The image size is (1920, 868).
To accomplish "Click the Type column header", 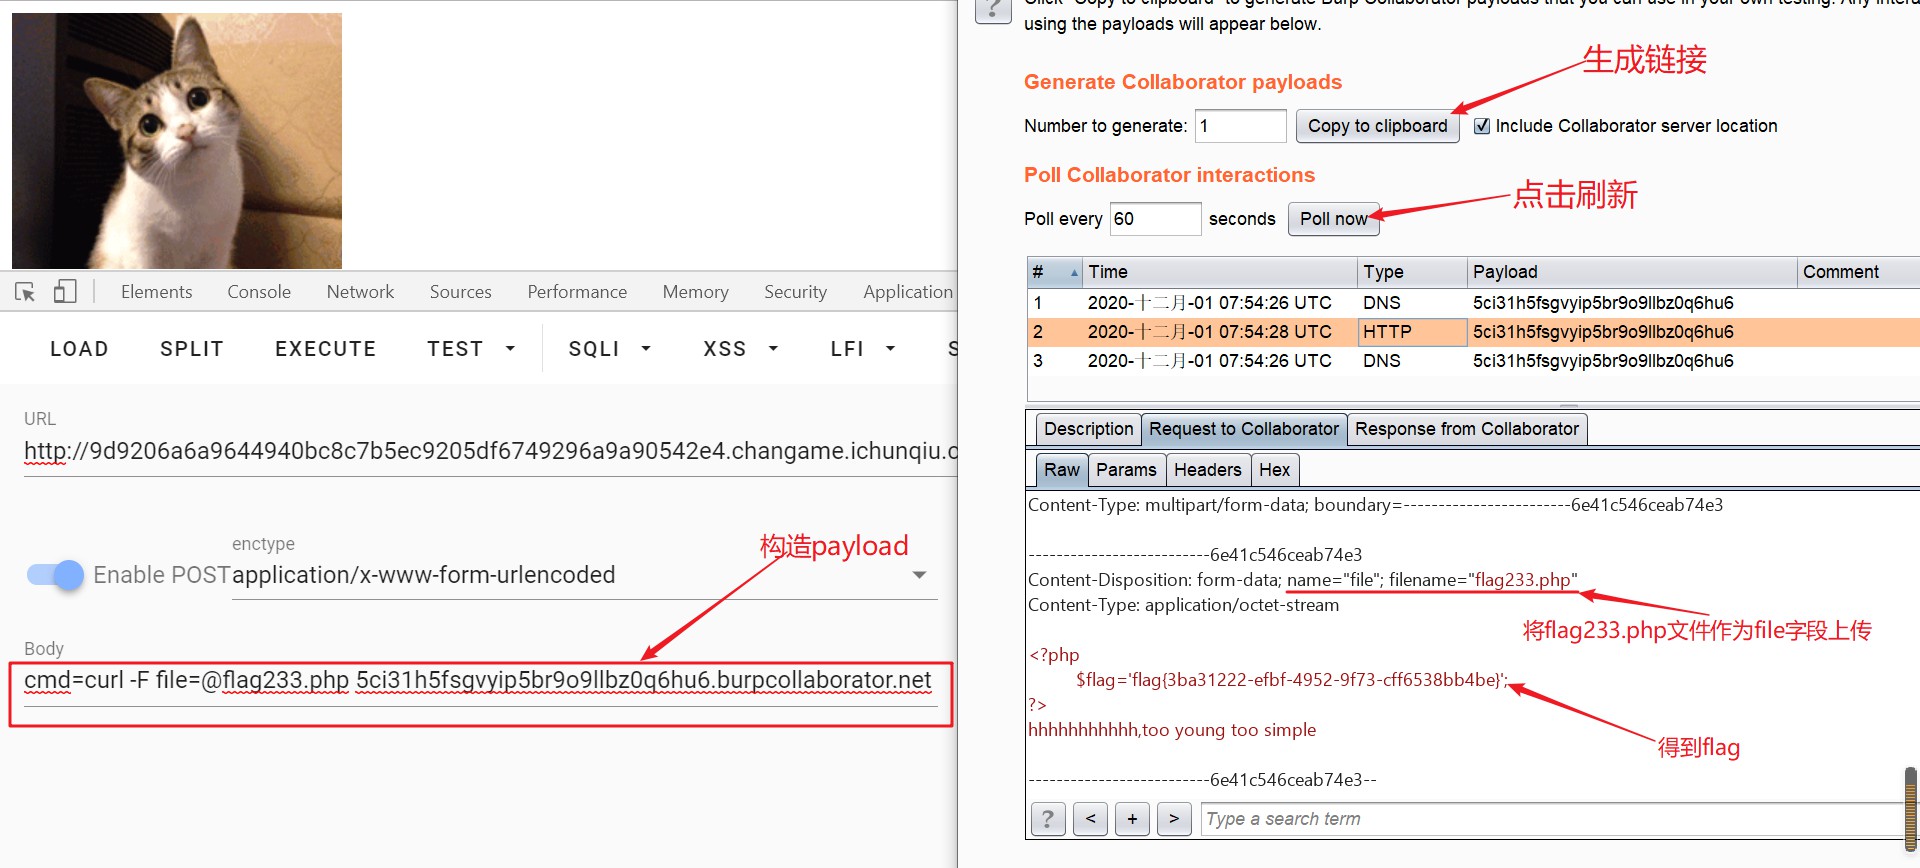I will tap(1411, 272).
